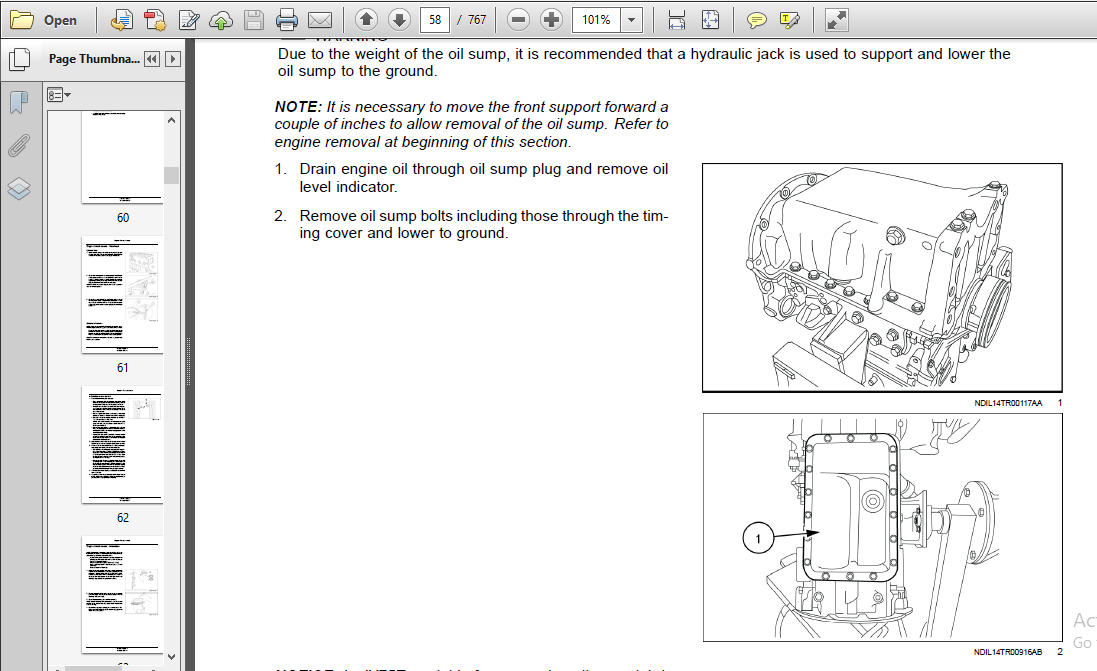
Task: Click the panel divider grip handle
Action: 189,361
